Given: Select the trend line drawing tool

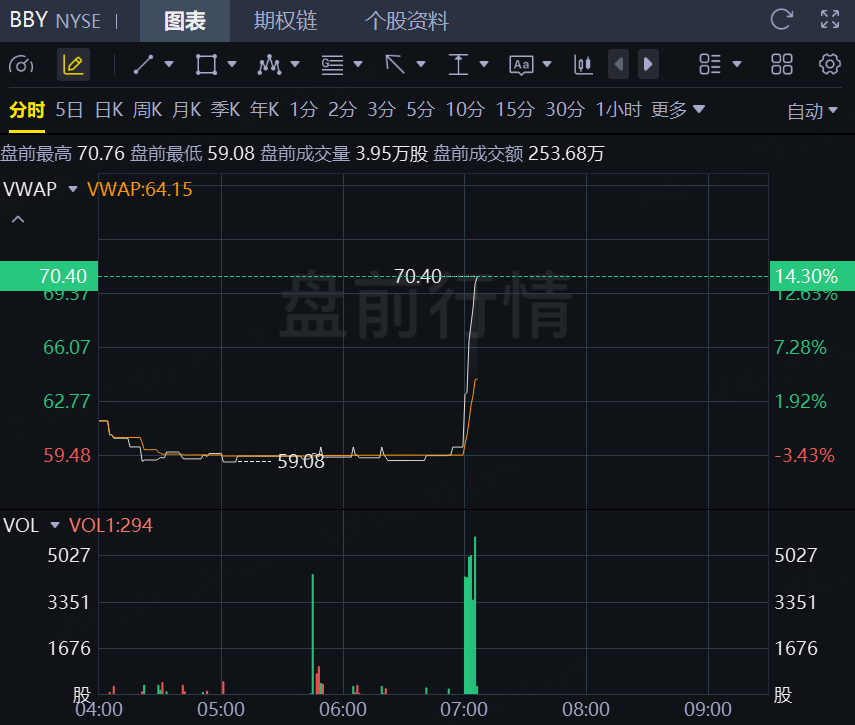Looking at the screenshot, I should click(x=143, y=65).
